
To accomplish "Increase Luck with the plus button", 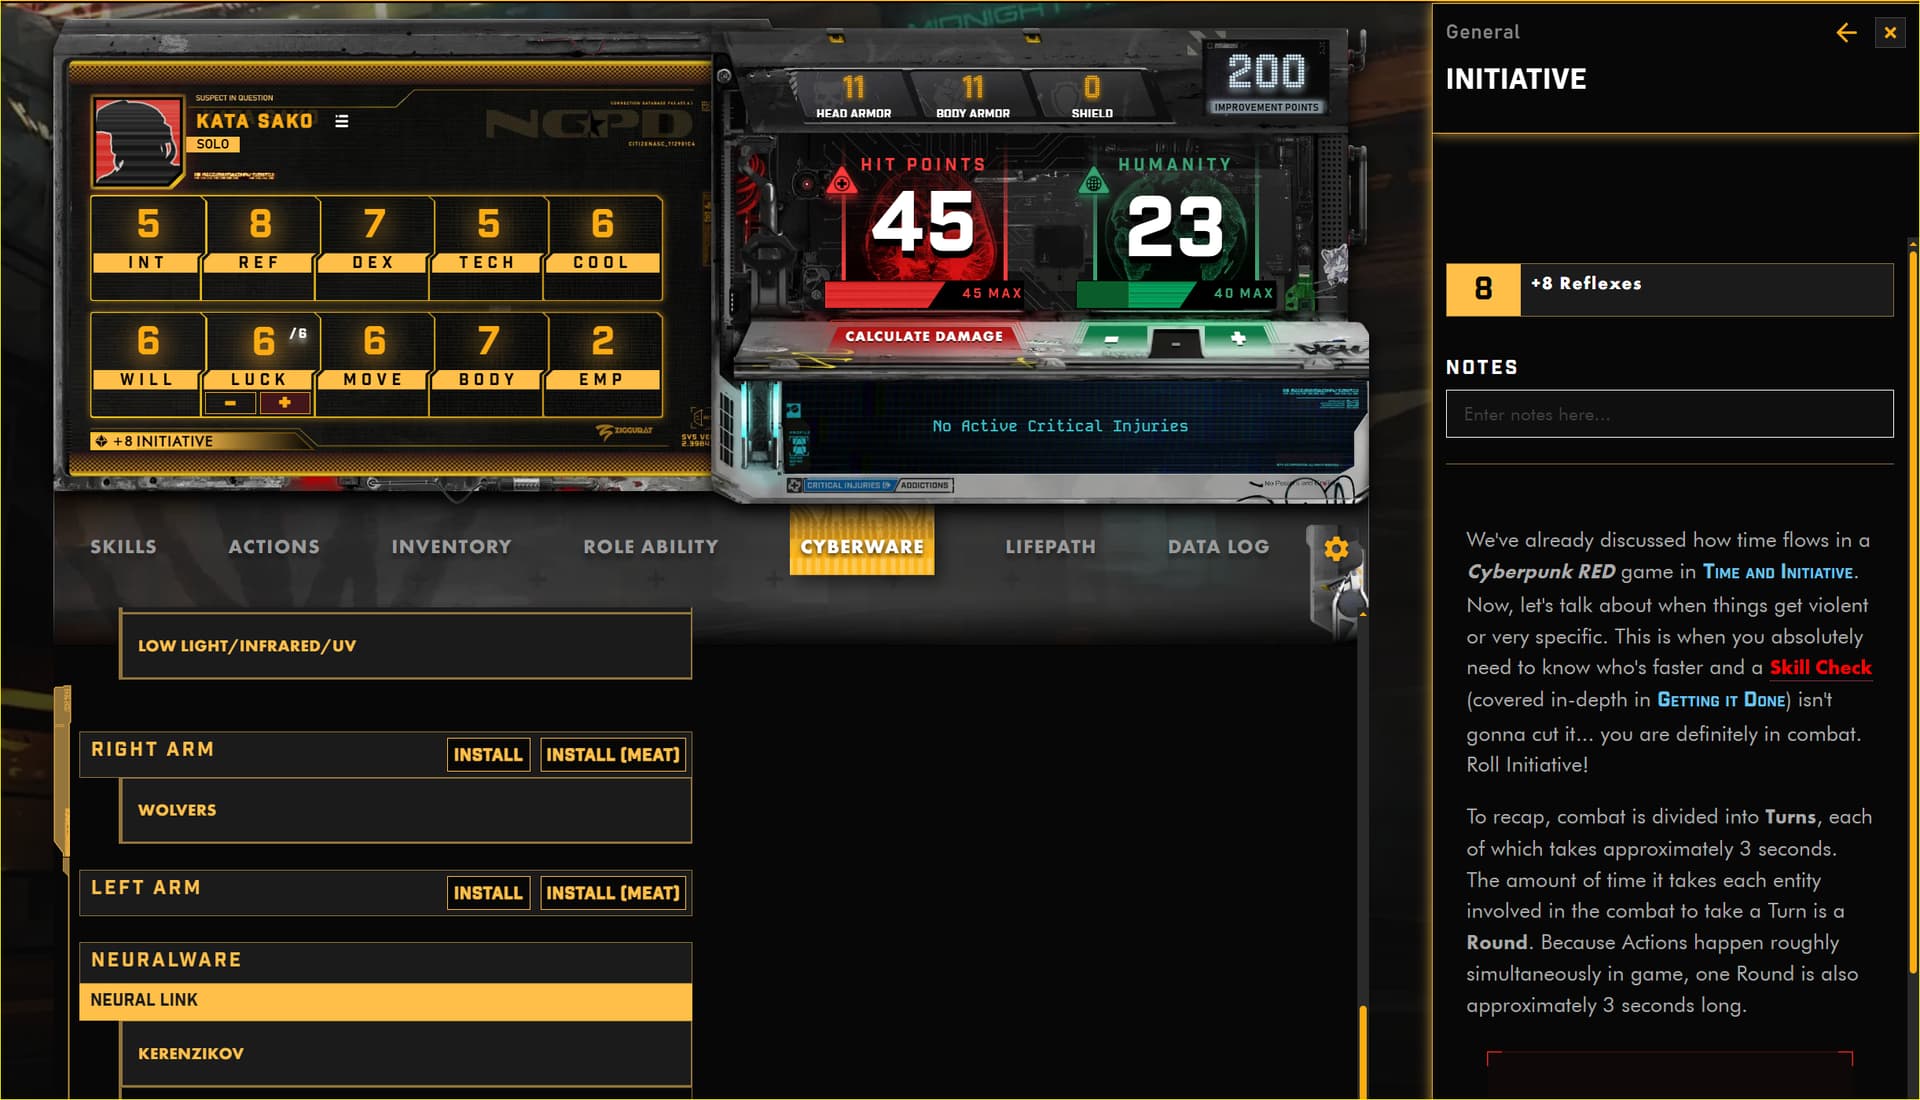I will pos(285,403).
